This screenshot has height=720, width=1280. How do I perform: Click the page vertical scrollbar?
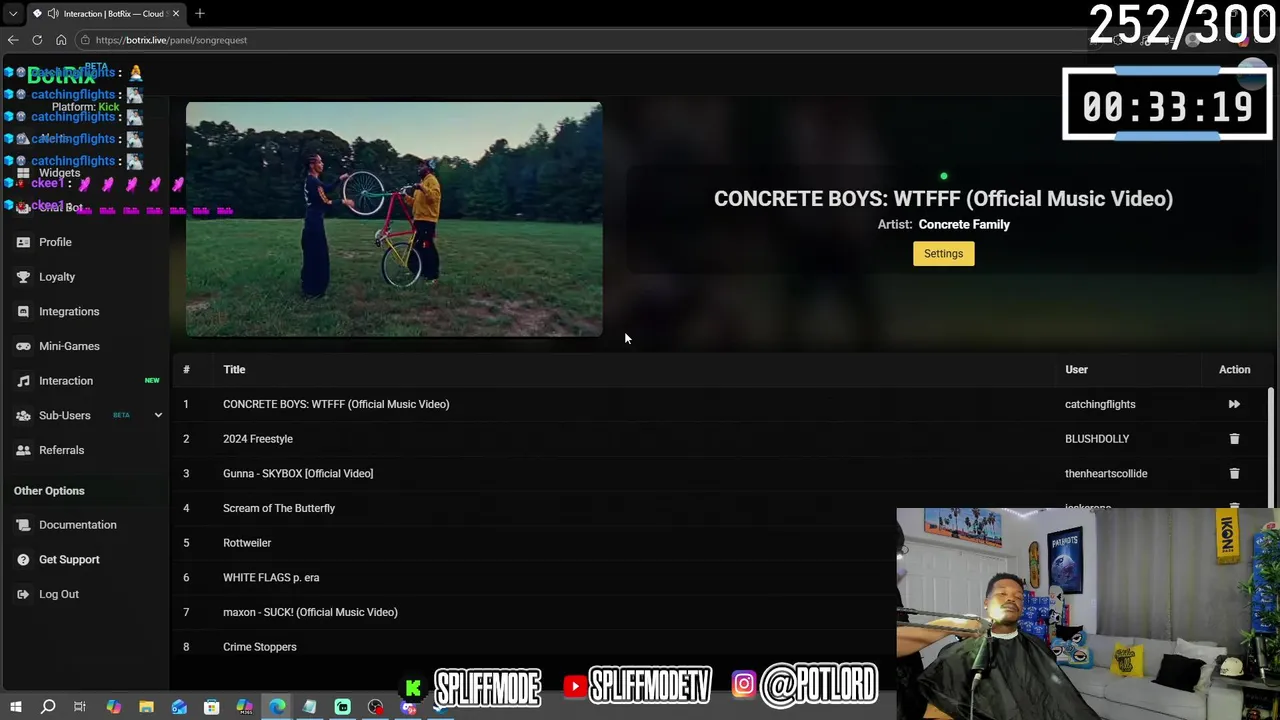(x=1272, y=450)
